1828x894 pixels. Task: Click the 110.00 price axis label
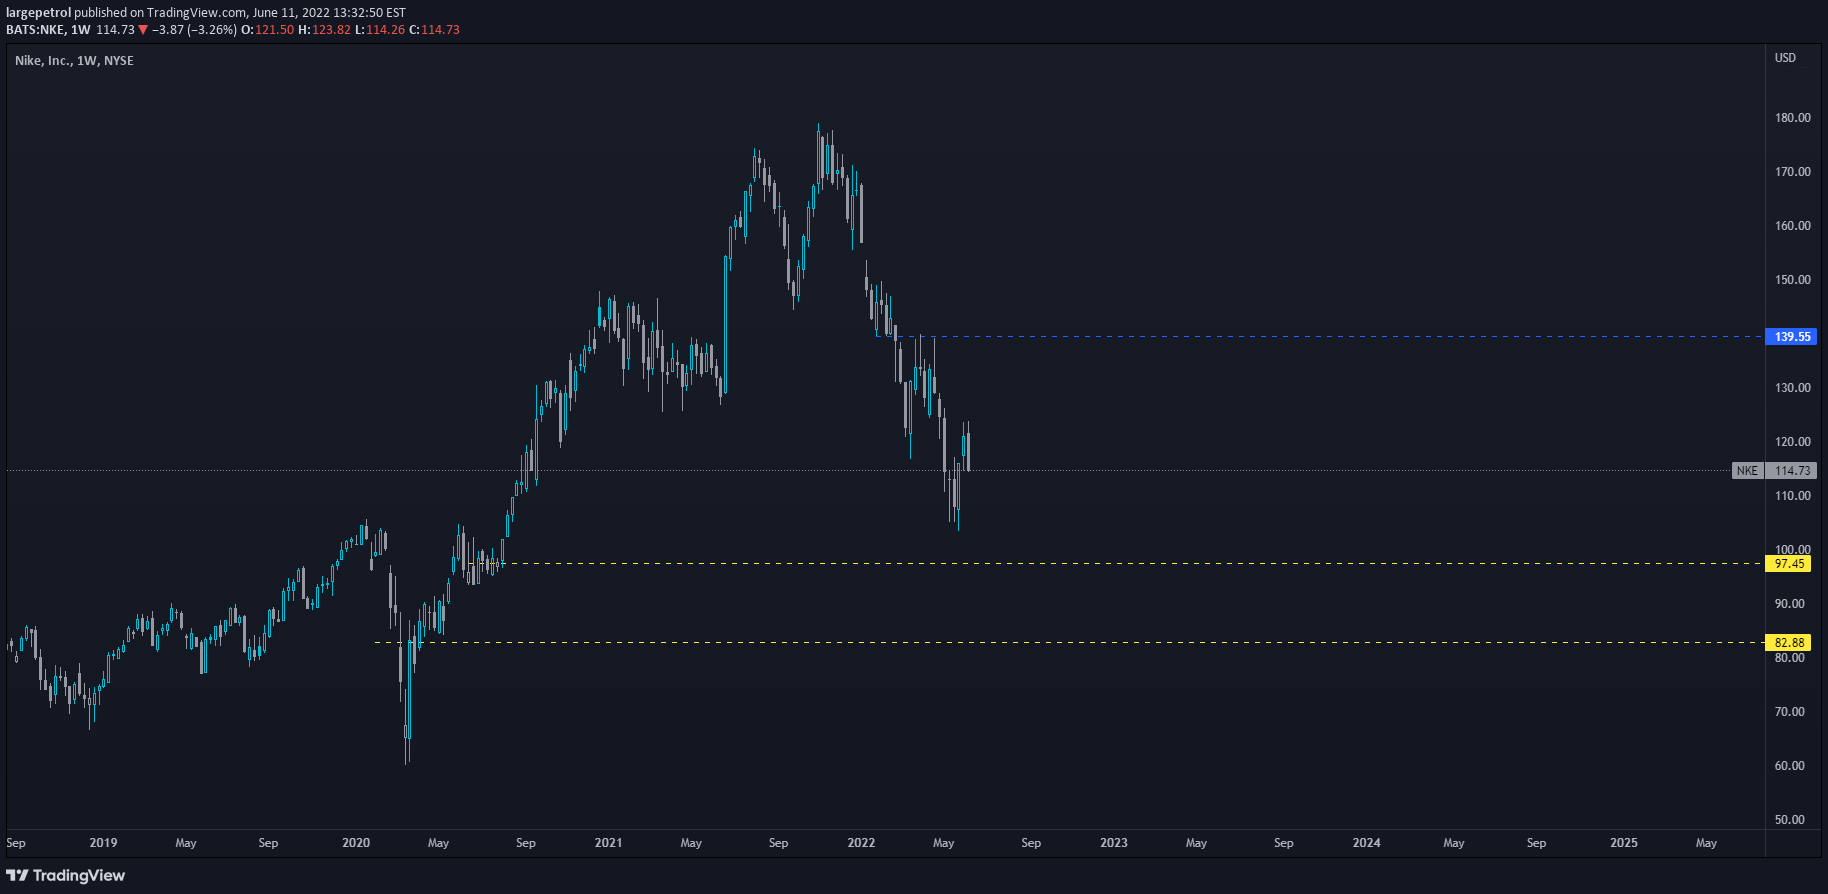[1793, 496]
